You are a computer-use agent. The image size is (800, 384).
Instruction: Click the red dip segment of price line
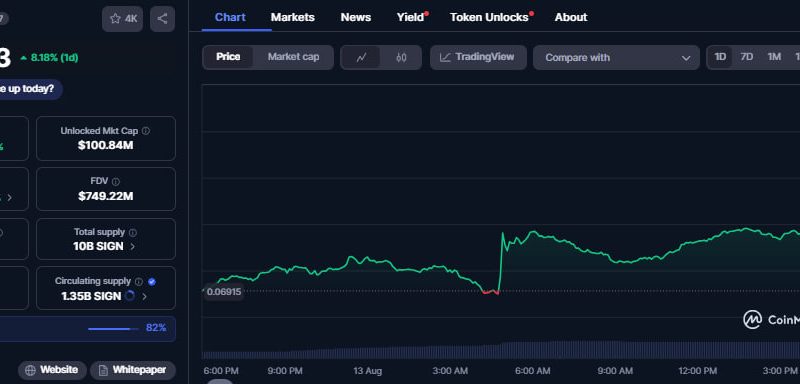coord(490,293)
